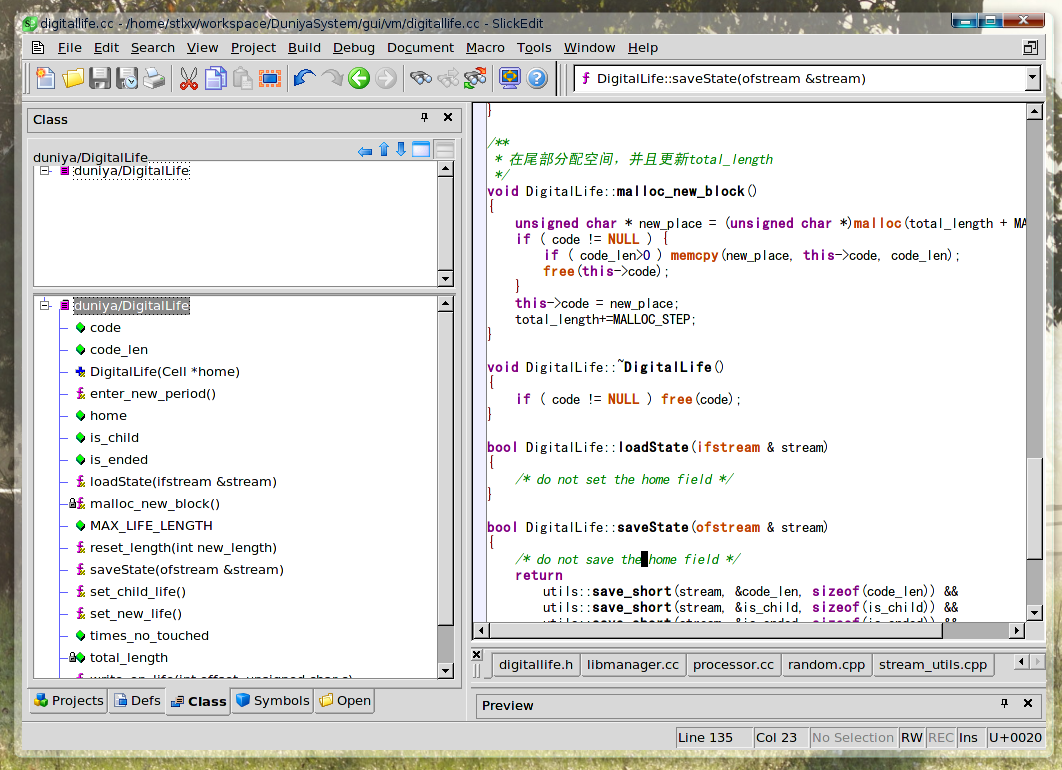The image size is (1062, 770).
Task: Click the grey split-pane icon in Class panel
Action: 445,150
